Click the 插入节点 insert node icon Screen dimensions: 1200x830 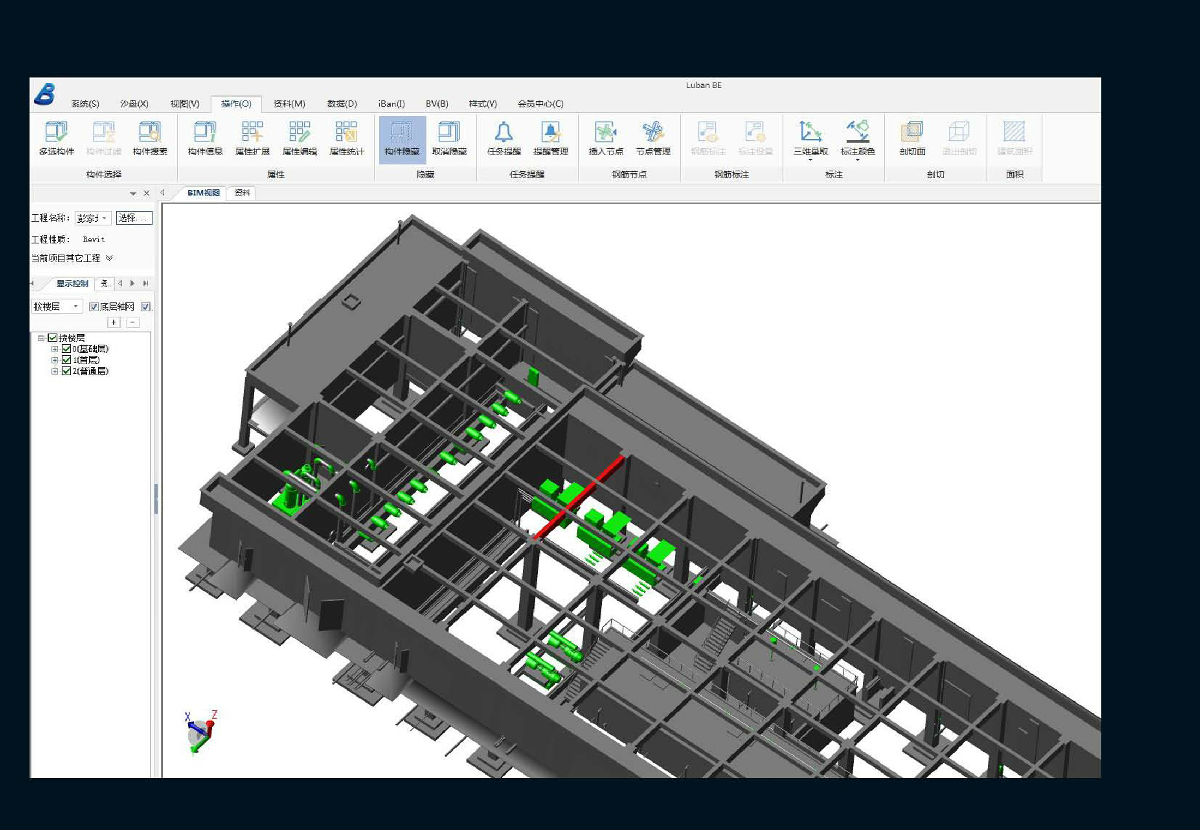point(605,138)
